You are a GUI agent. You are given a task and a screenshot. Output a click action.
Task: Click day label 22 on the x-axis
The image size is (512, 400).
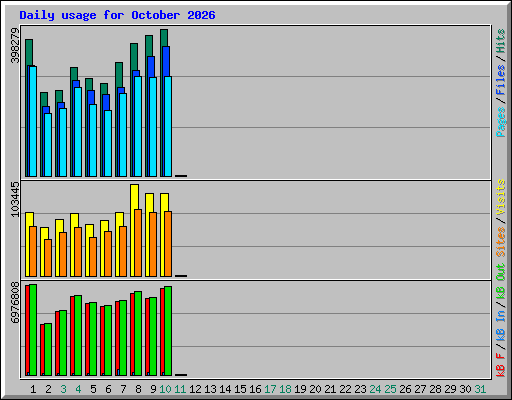pyautogui.click(x=345, y=389)
